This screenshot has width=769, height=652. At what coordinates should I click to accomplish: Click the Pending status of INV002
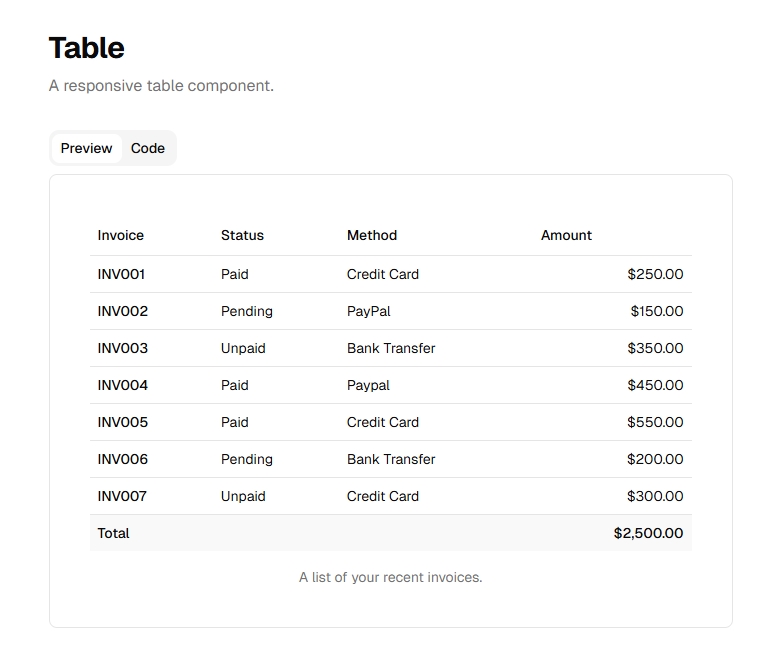click(x=246, y=311)
